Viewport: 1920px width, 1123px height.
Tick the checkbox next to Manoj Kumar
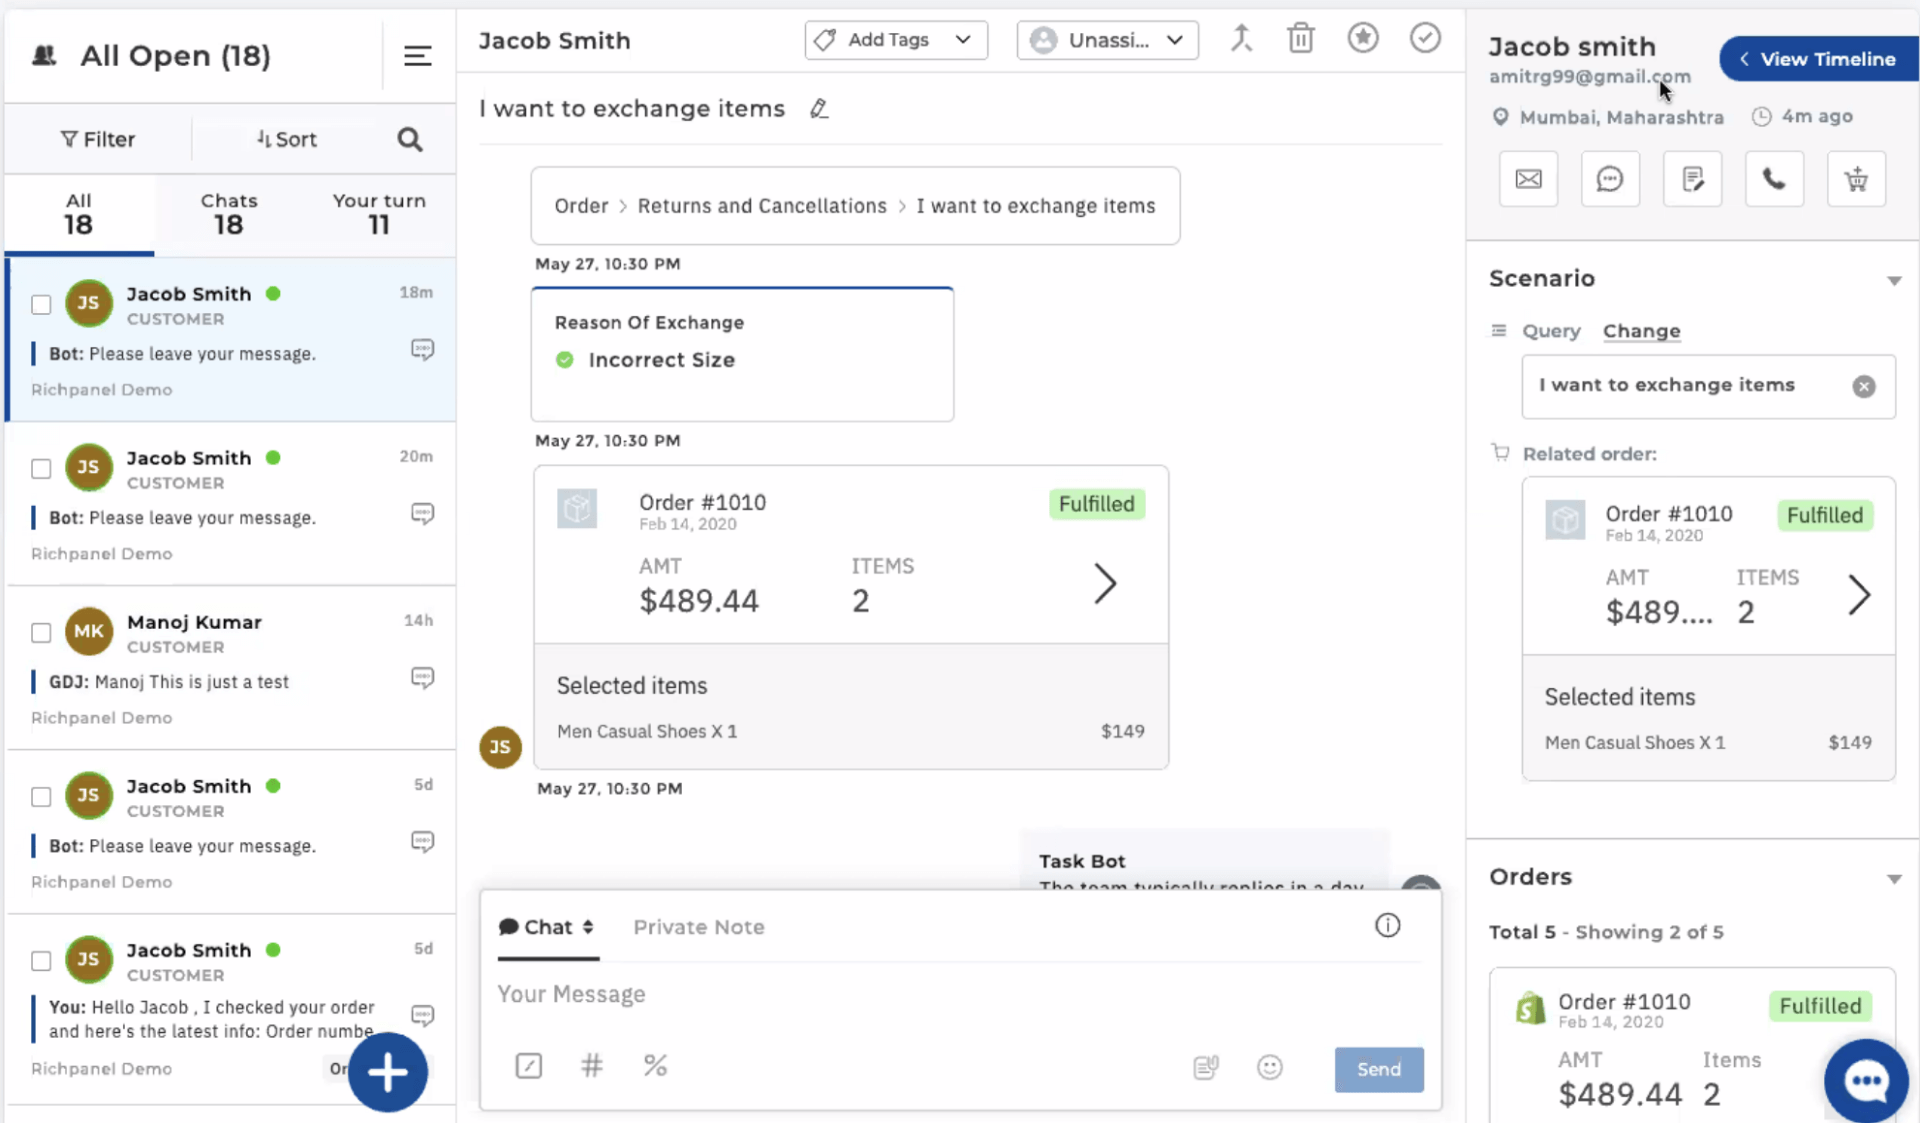tap(40, 632)
